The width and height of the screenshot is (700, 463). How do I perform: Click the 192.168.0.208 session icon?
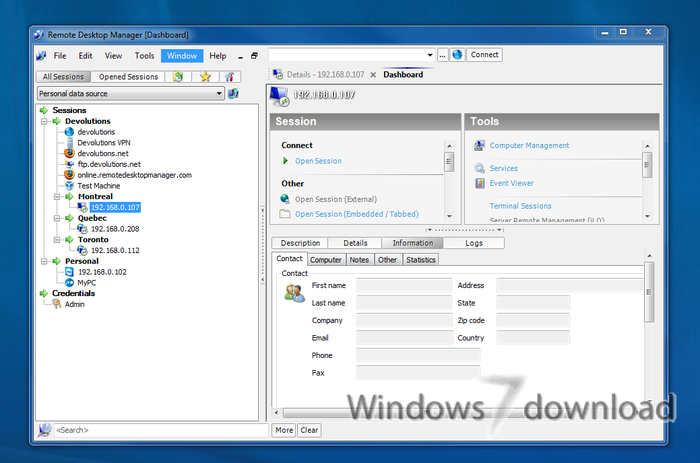click(82, 229)
